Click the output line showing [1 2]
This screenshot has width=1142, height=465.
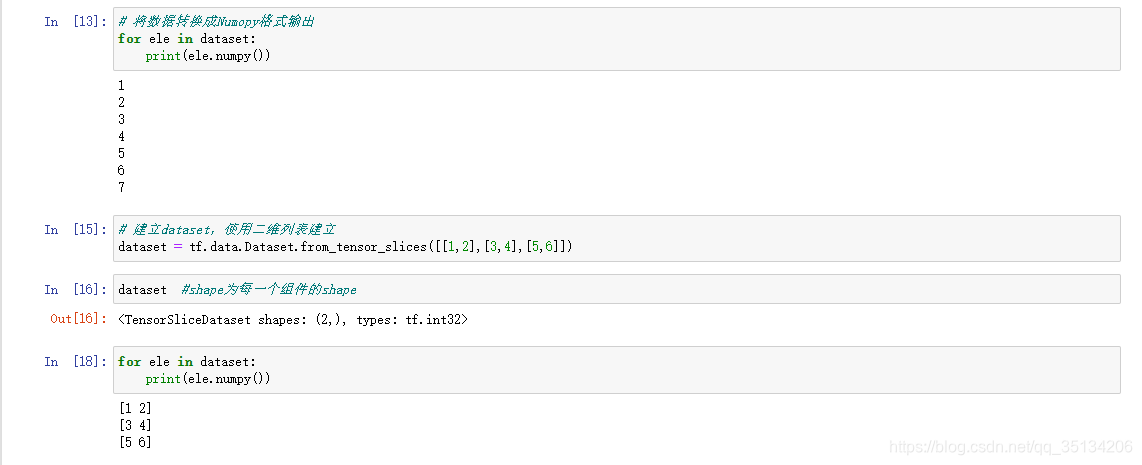(135, 408)
